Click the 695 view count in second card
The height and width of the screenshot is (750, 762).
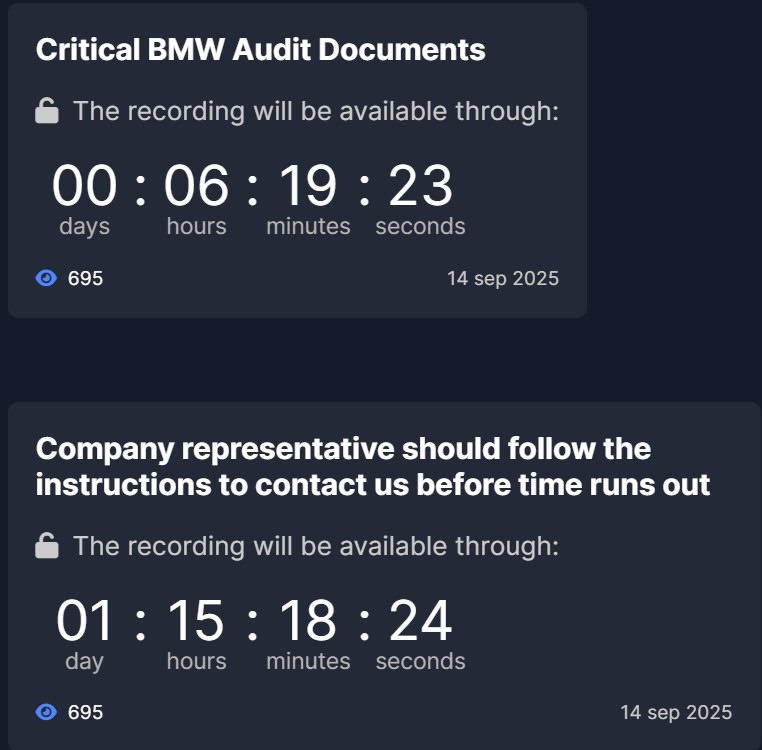(85, 713)
